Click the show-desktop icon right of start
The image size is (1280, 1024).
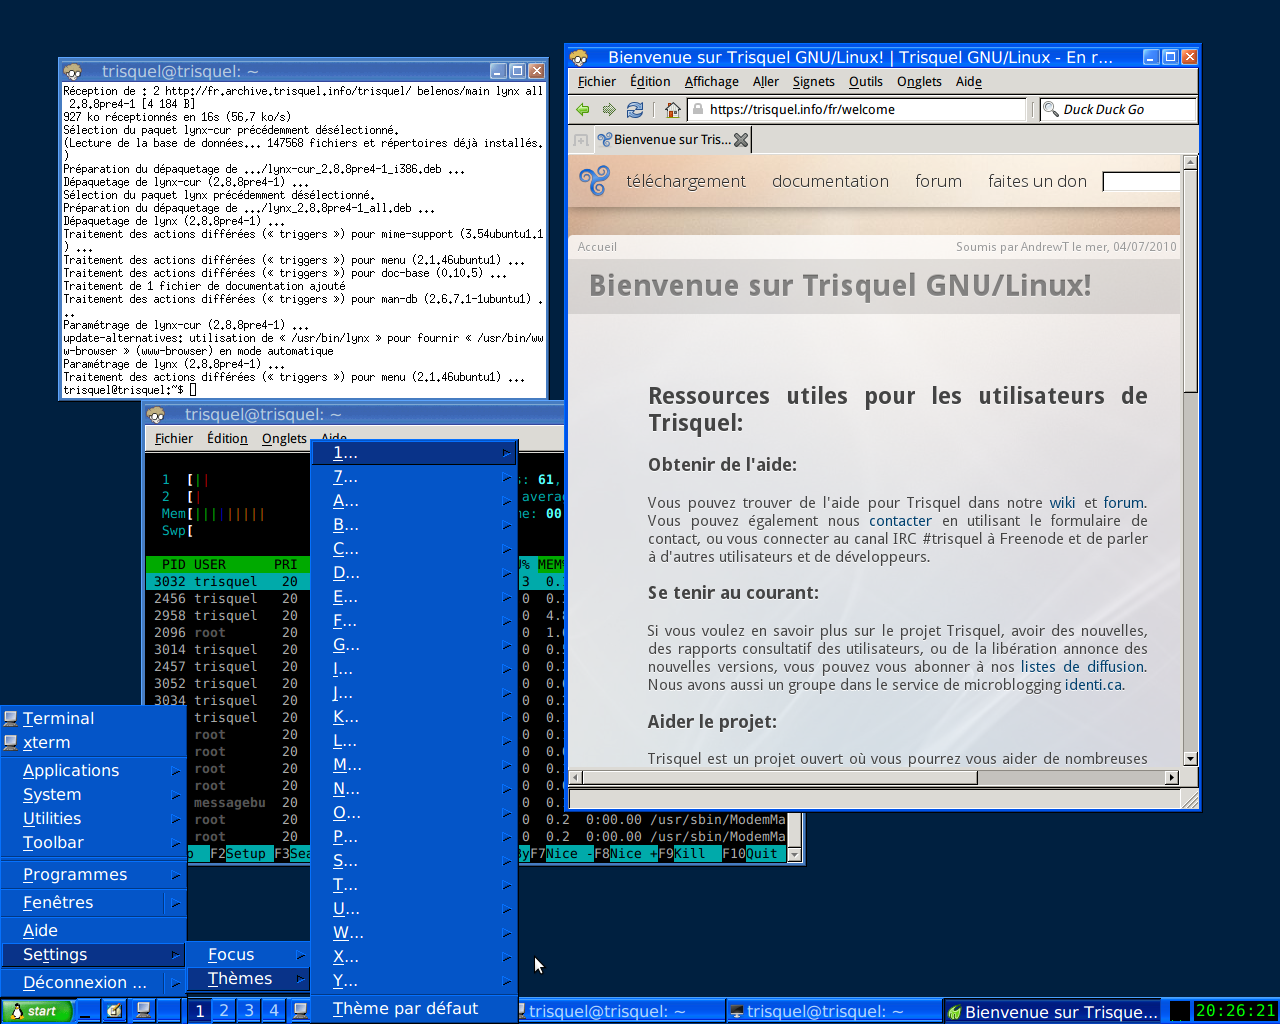pos(87,1011)
